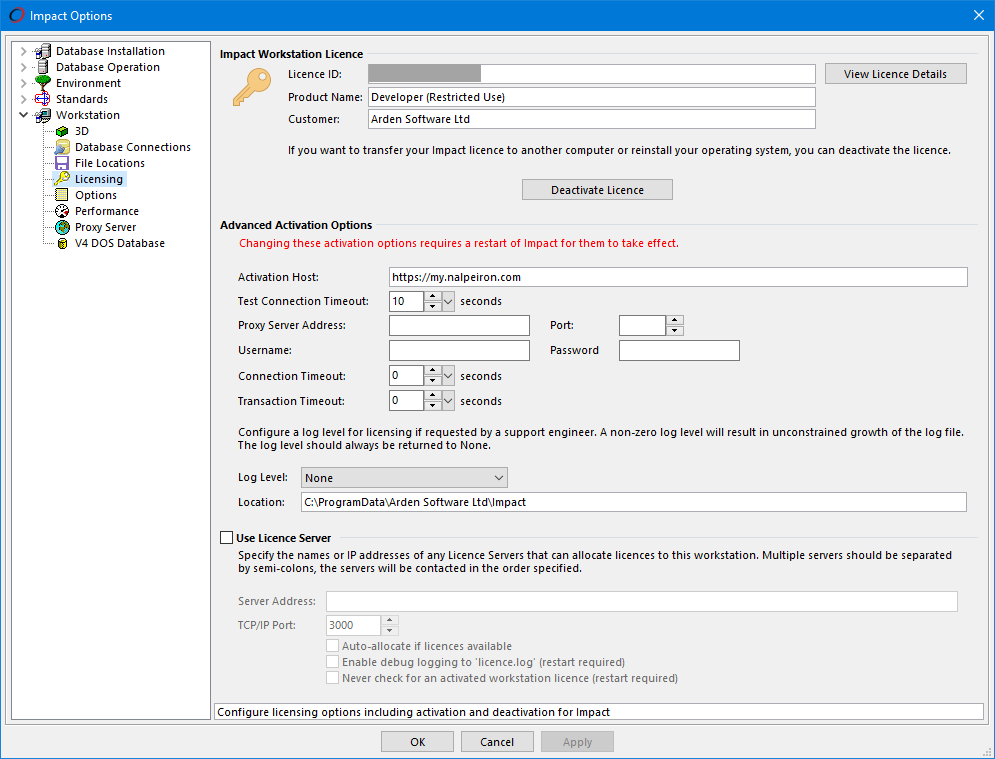Increase the TCP/IP Port value

(x=390, y=621)
